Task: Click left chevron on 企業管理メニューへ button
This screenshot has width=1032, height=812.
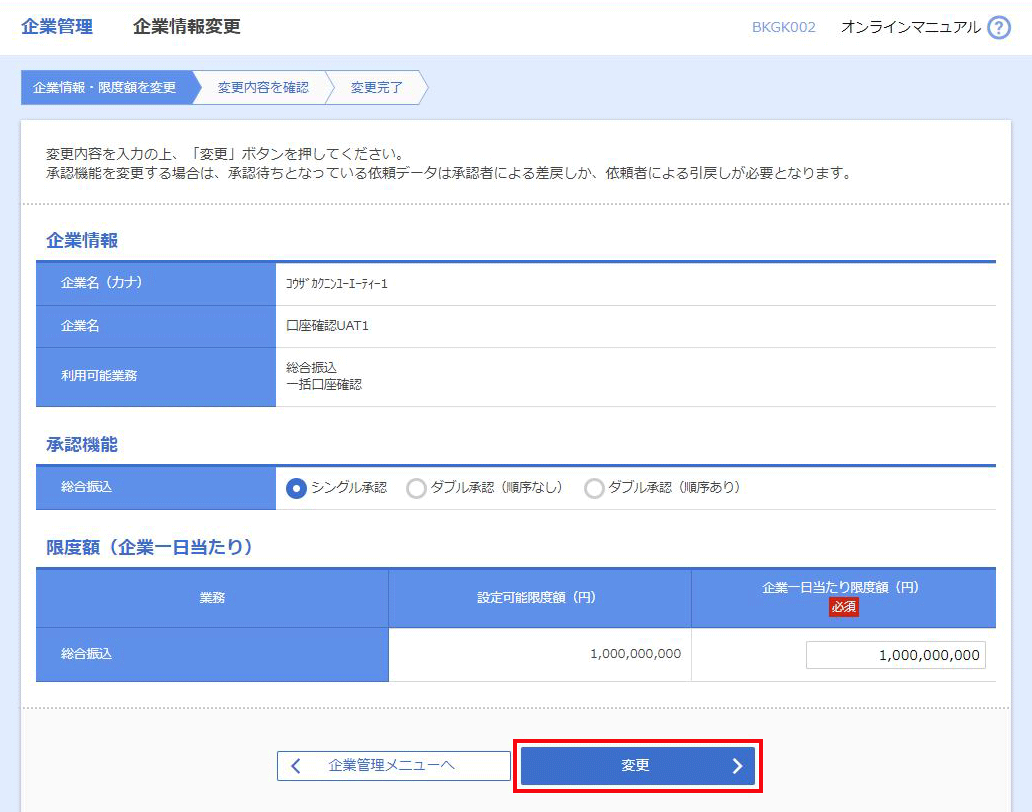Action: [296, 766]
